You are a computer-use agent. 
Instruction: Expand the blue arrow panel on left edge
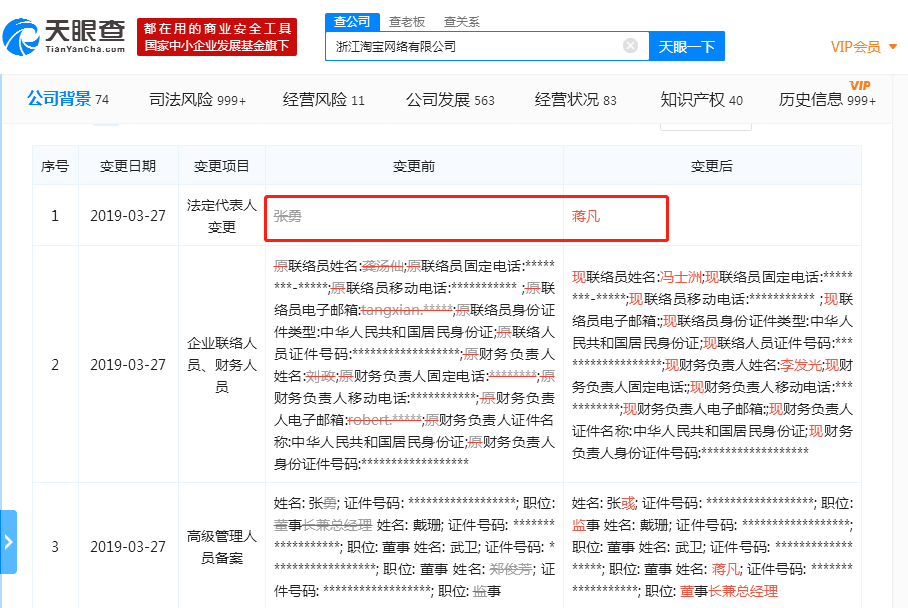[x=10, y=541]
